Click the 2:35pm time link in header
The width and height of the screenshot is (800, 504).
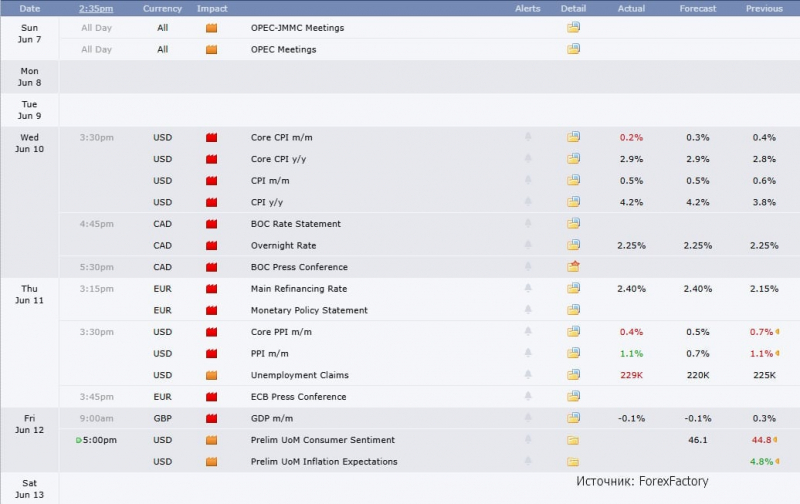point(96,9)
